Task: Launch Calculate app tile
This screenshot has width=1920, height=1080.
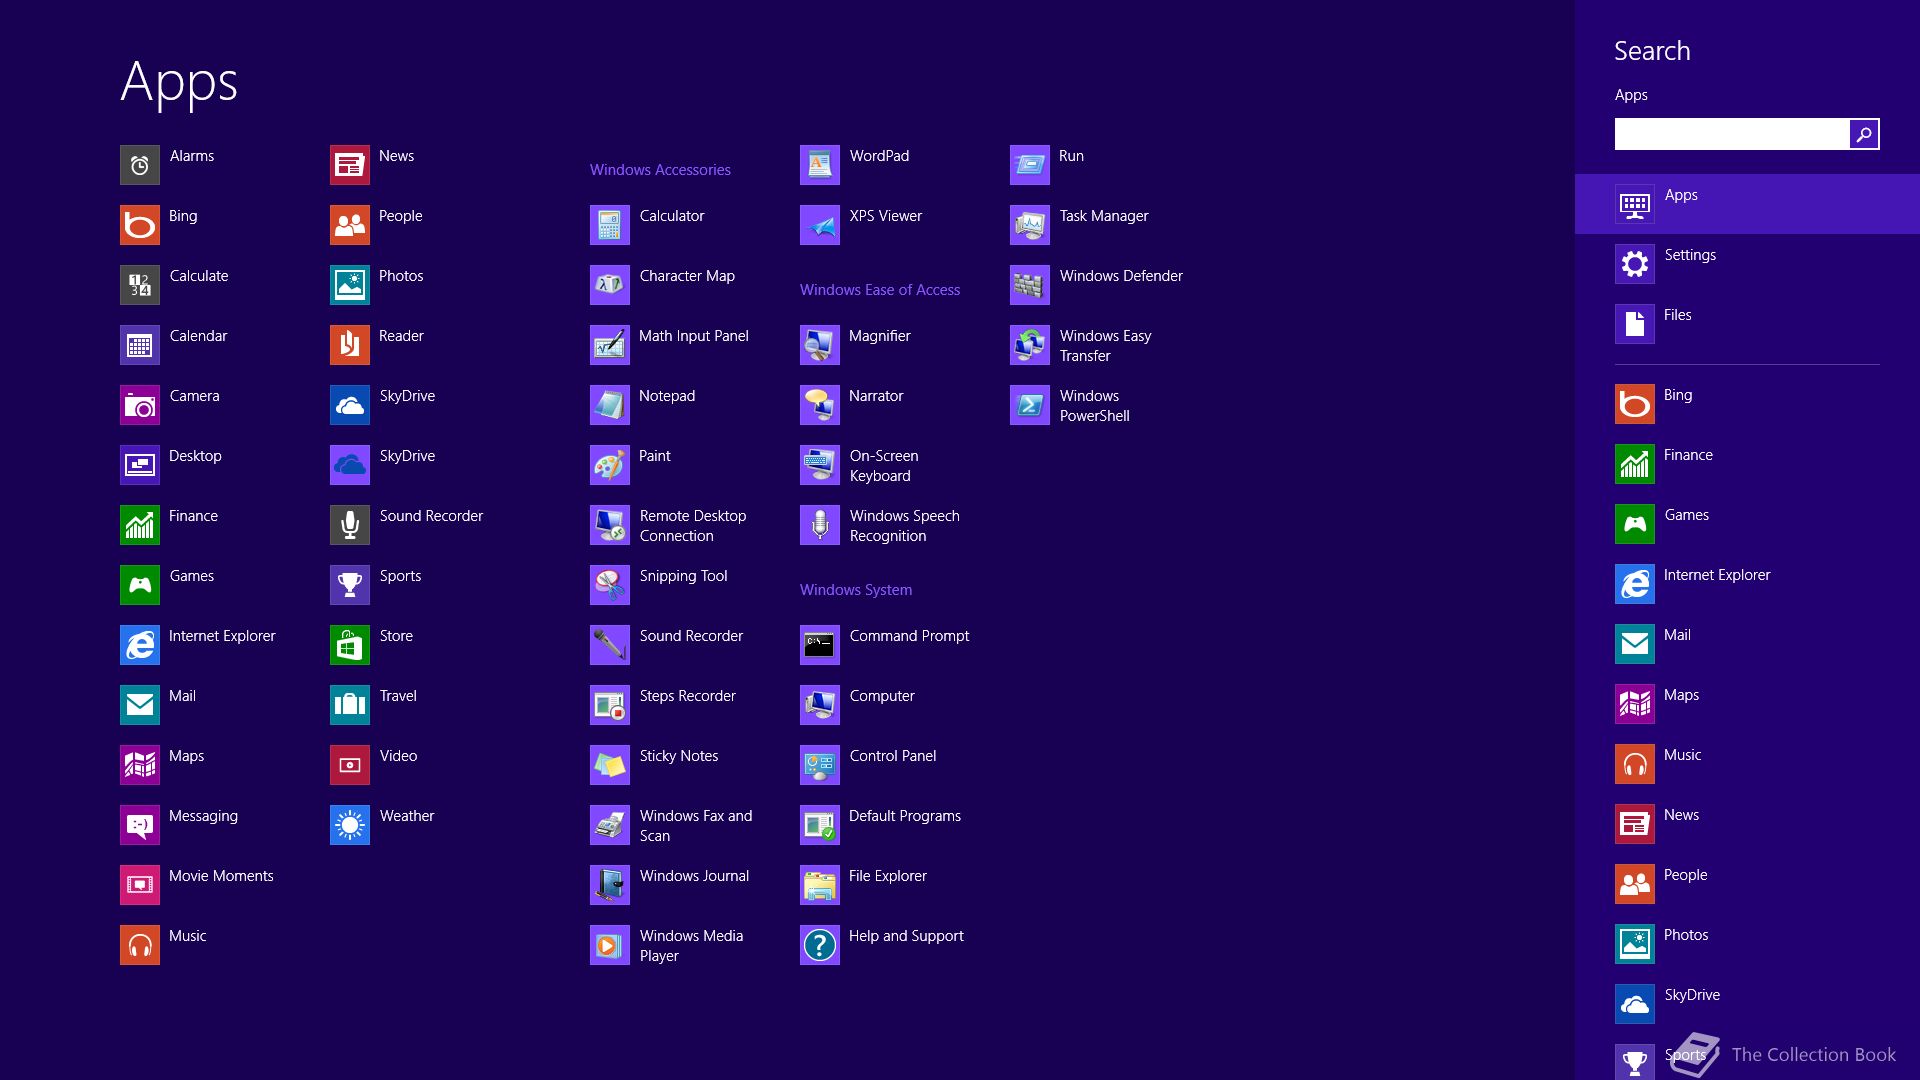Action: click(140, 285)
